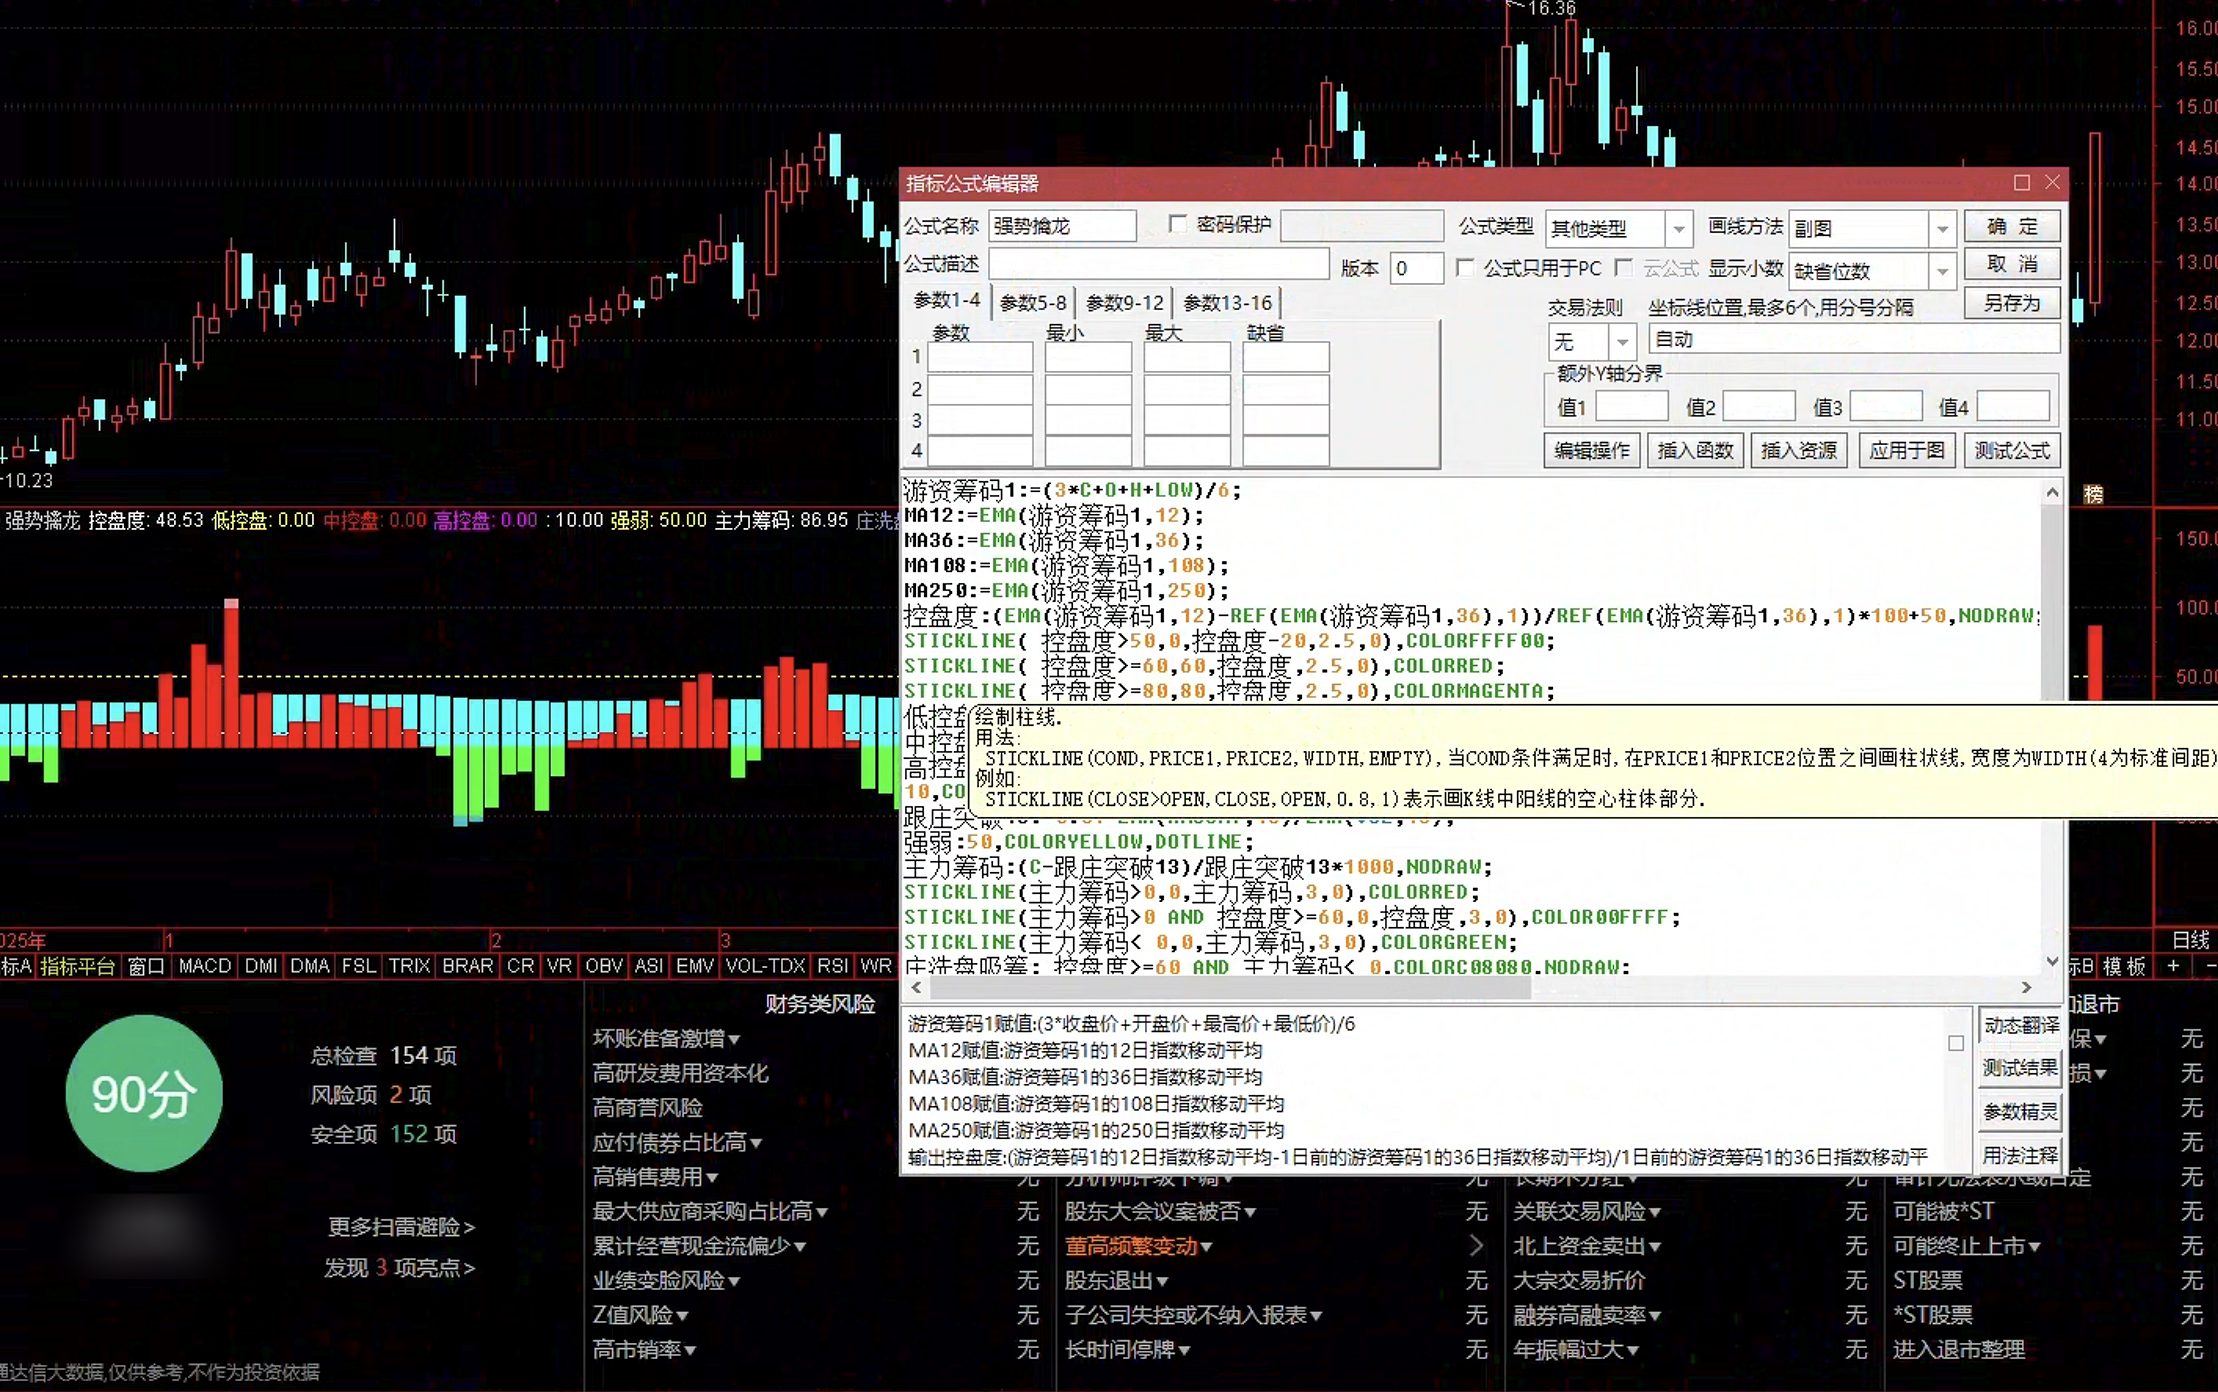Click the 另存为 button
The height and width of the screenshot is (1392, 2218).
2012,303
